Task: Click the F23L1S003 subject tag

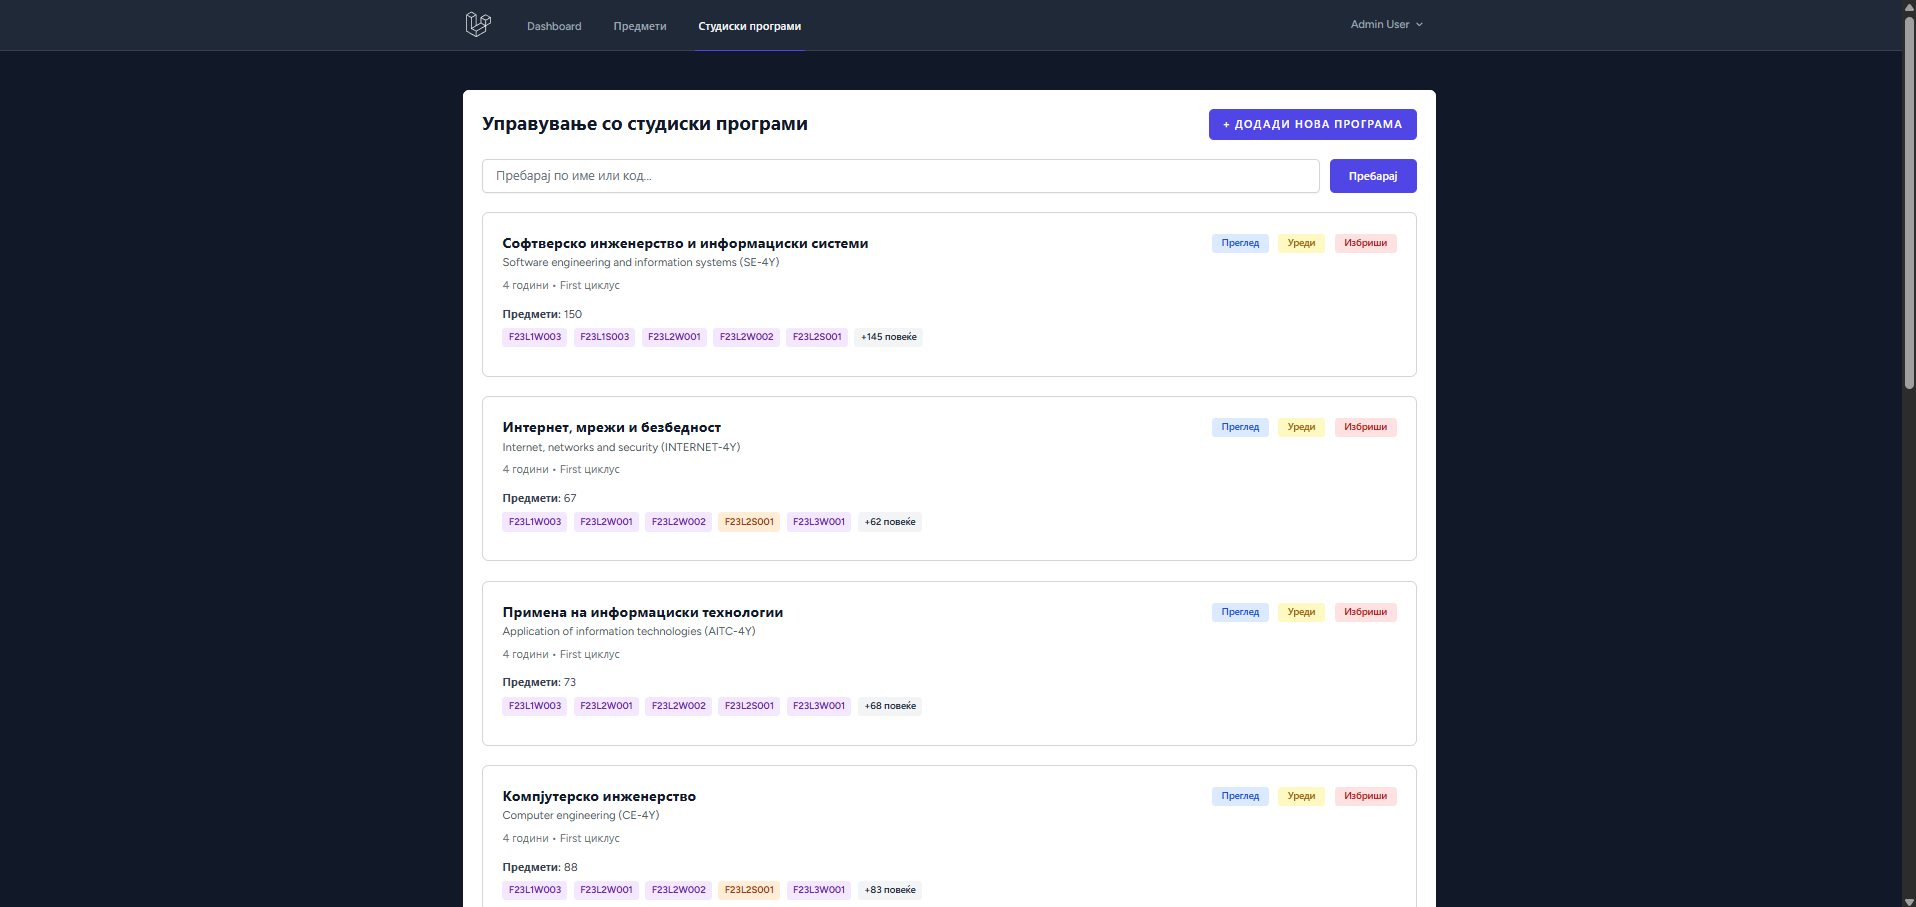Action: [x=604, y=337]
